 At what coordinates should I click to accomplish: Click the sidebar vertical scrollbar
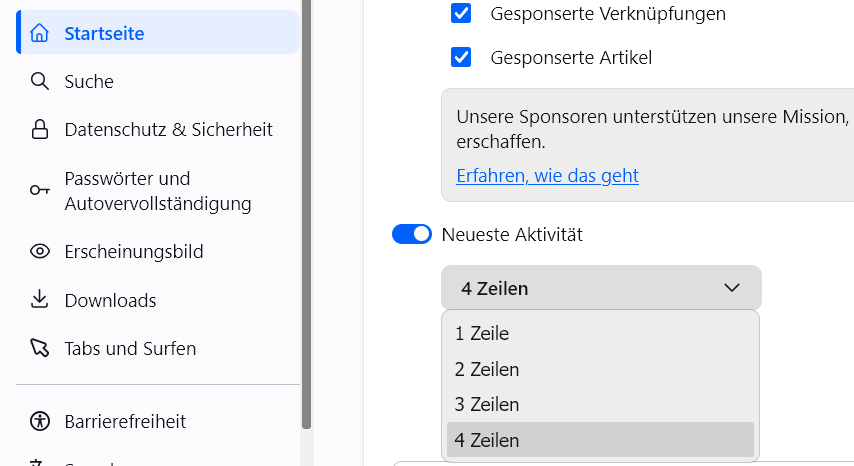pyautogui.click(x=306, y=213)
